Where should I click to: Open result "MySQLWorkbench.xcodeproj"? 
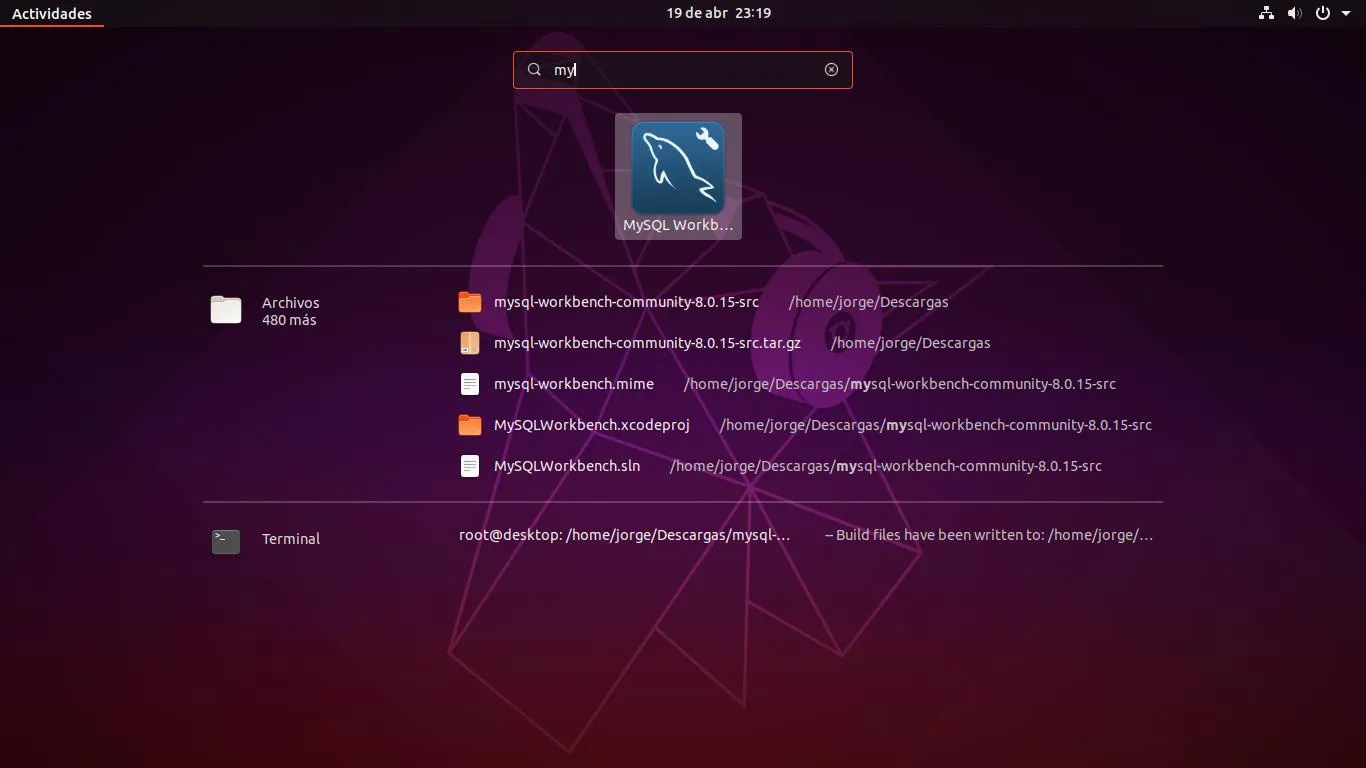pyautogui.click(x=592, y=425)
